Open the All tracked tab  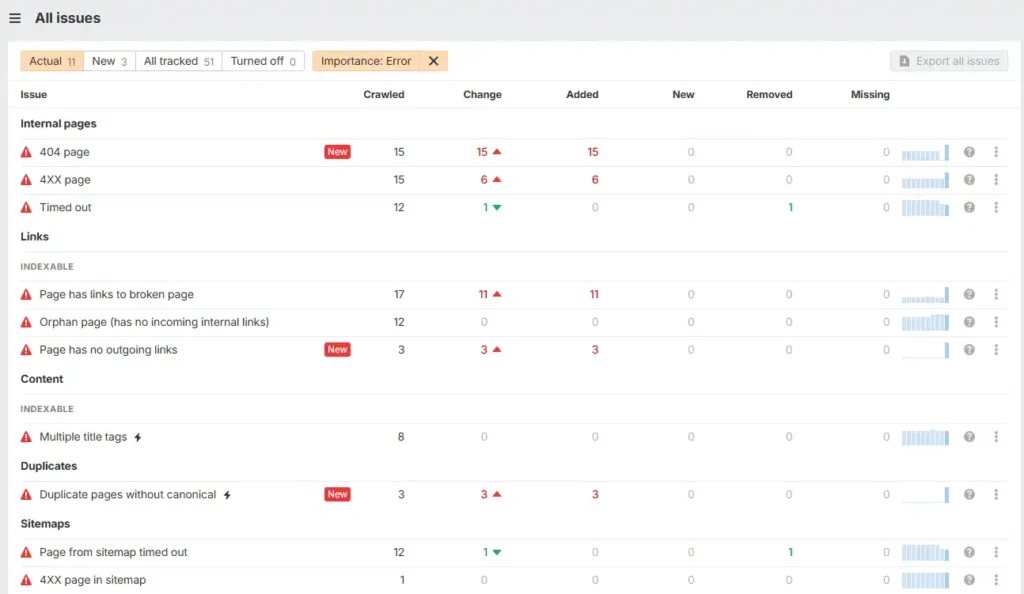coord(178,61)
